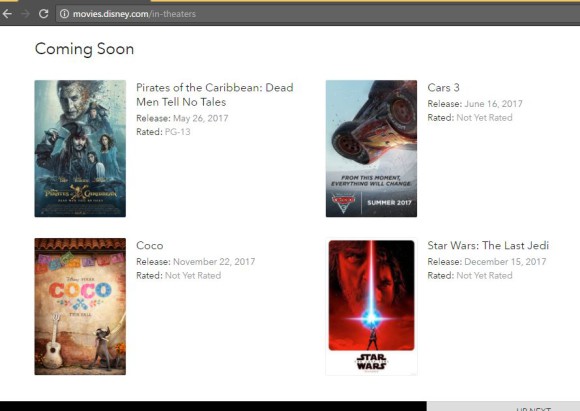Image resolution: width=580 pixels, height=411 pixels.
Task: View site info icon in address bar
Action: pos(64,14)
